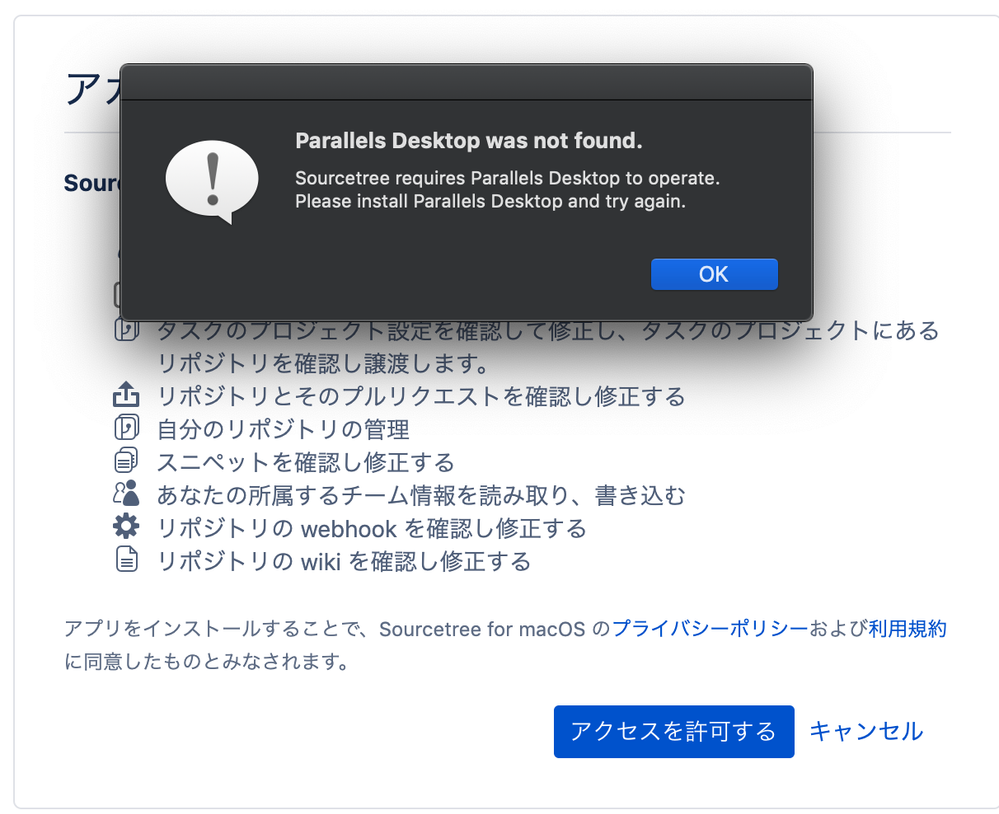
Task: Click the キャンセル link
Action: pos(866,731)
